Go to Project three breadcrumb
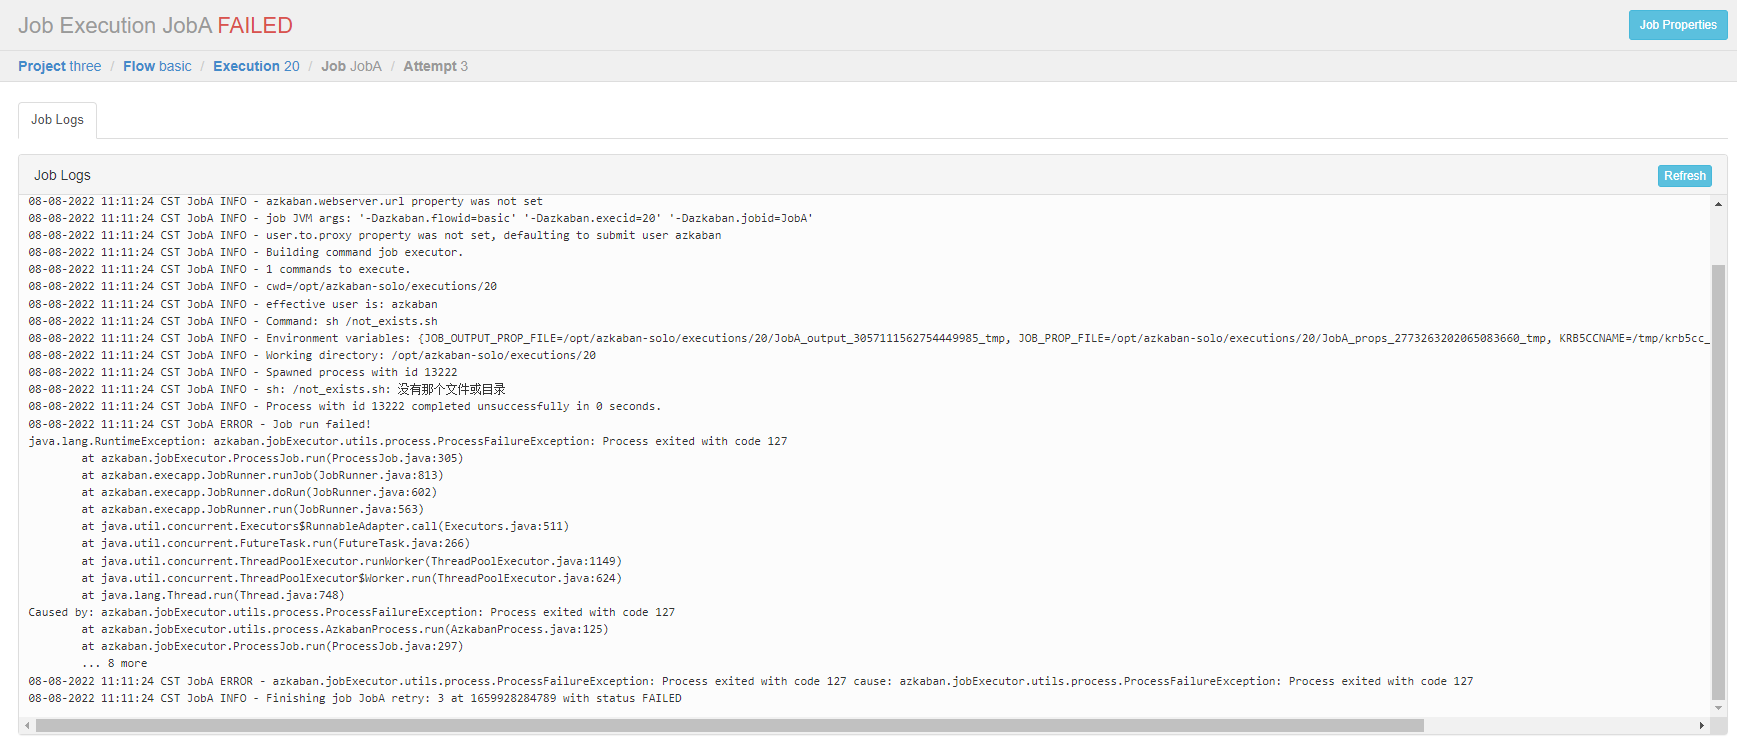The image size is (1737, 743). [x=59, y=66]
